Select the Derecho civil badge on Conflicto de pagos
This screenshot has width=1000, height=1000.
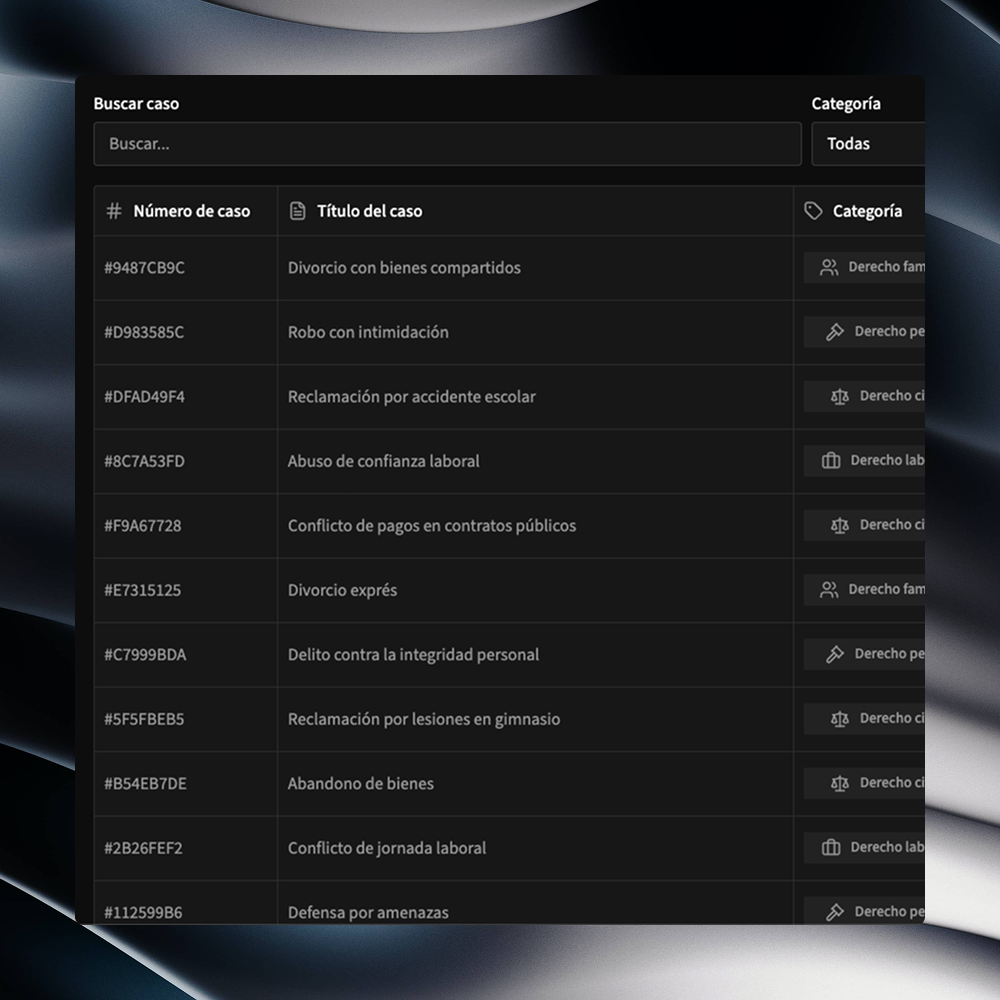(x=870, y=525)
